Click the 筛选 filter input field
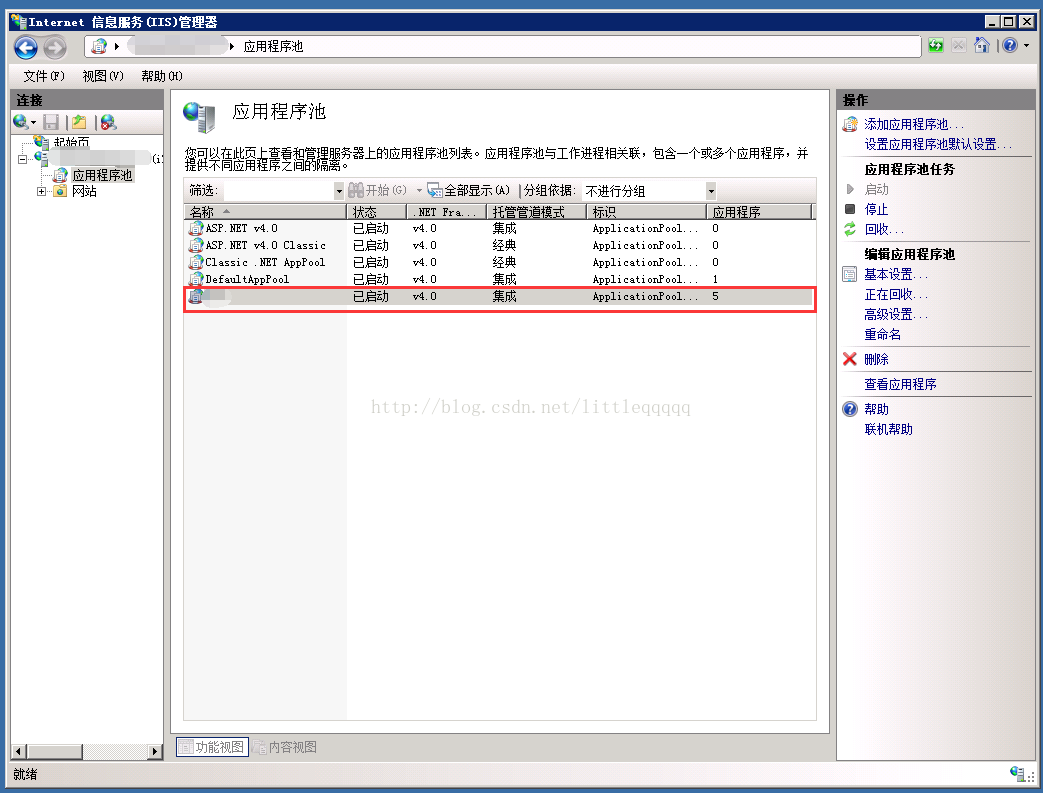 click(x=279, y=191)
